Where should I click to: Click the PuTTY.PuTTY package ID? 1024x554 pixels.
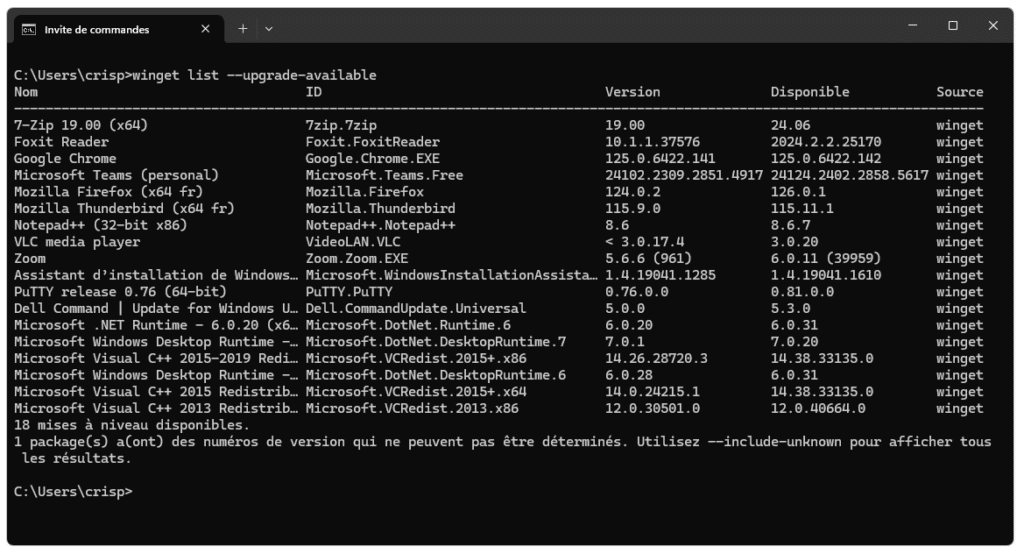coord(350,291)
